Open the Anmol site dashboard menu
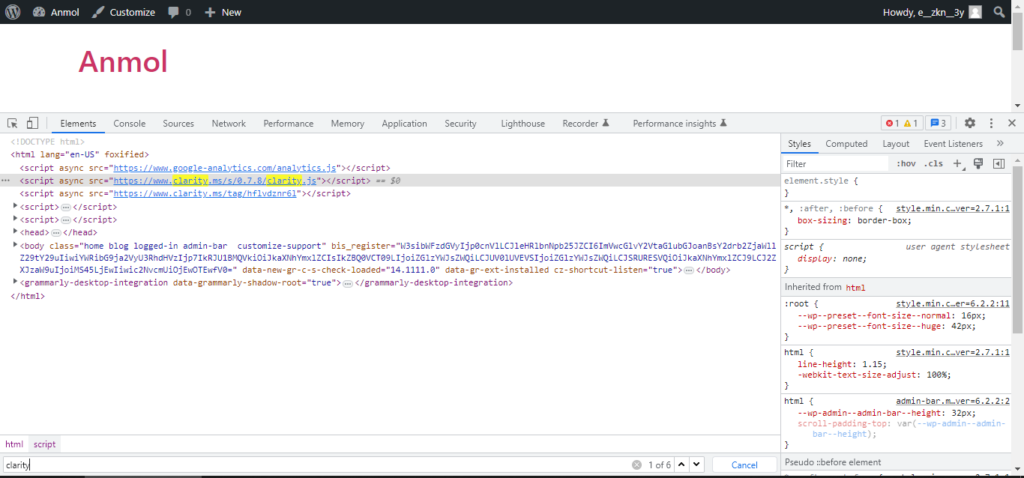The width and height of the screenshot is (1024, 478). [56, 12]
